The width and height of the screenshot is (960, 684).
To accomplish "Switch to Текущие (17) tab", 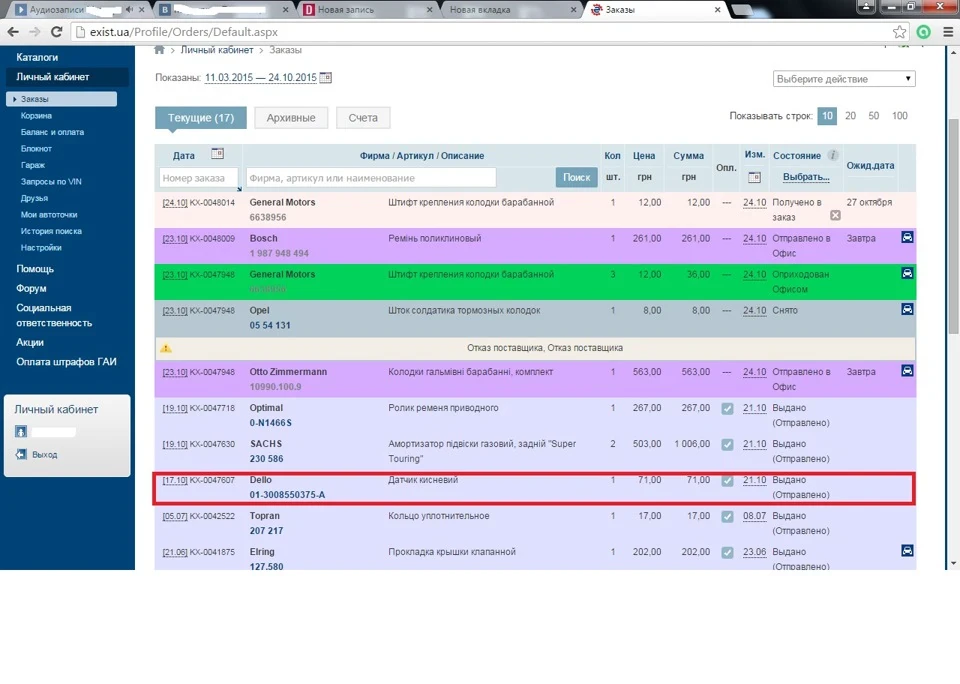I will point(201,118).
